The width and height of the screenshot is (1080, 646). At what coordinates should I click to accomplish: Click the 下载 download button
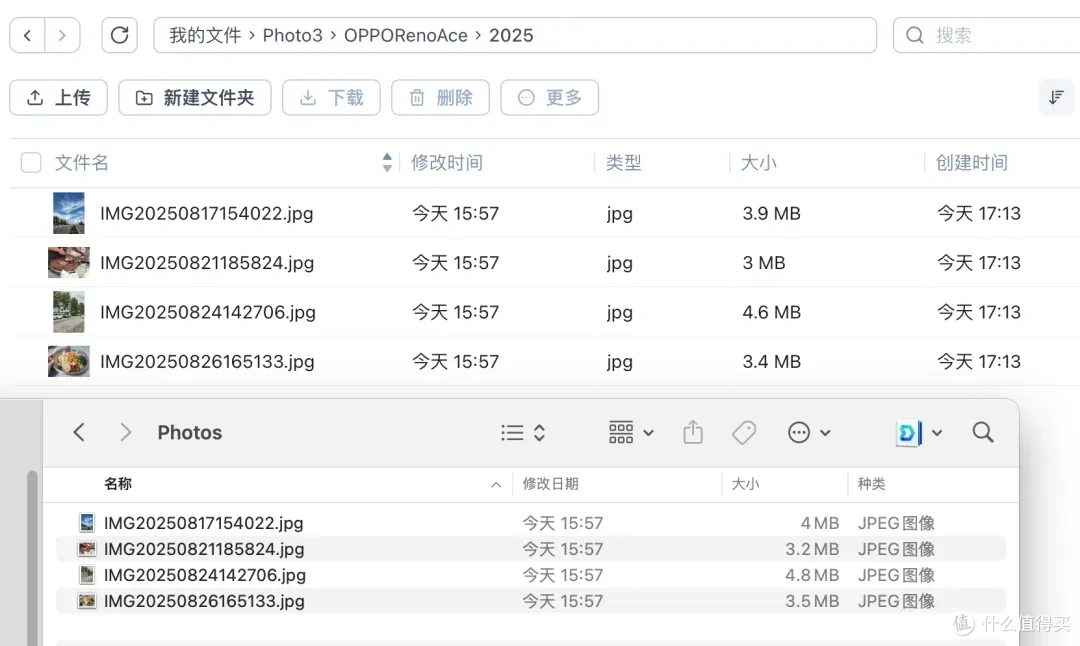click(x=331, y=98)
